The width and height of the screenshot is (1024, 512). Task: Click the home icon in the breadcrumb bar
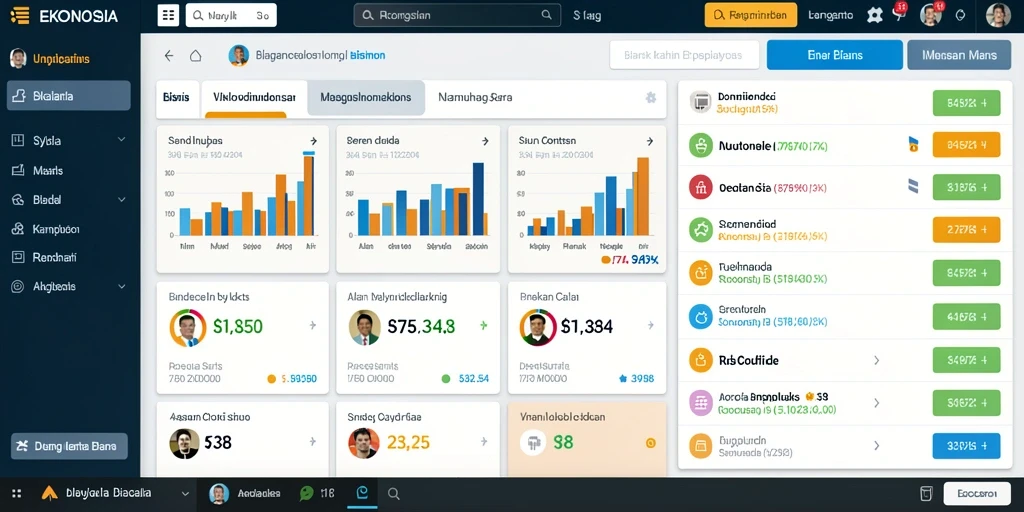(x=195, y=56)
